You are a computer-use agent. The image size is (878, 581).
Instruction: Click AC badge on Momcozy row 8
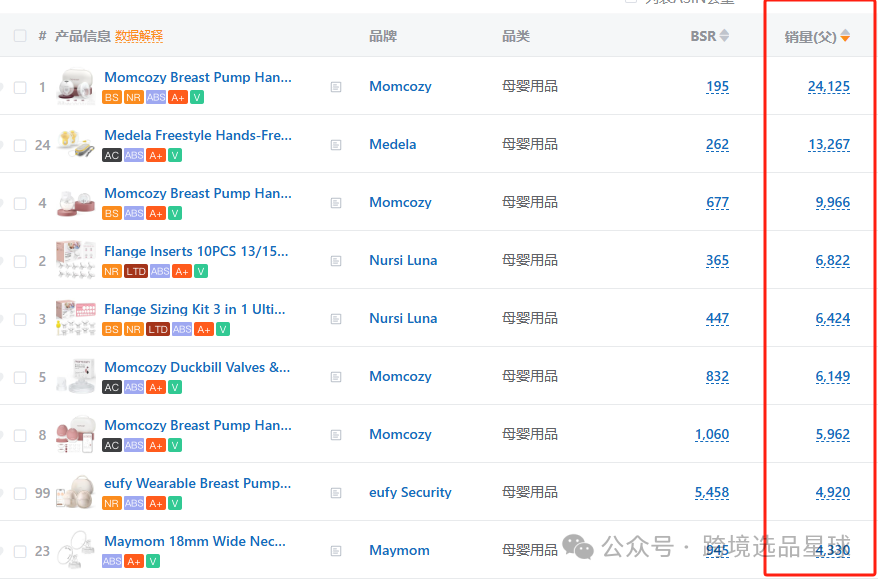coord(111,446)
